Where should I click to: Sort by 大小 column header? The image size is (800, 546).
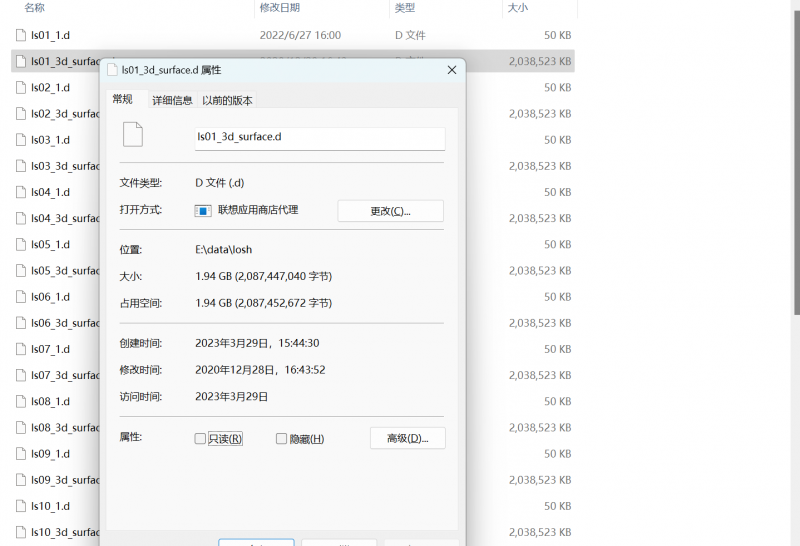click(518, 8)
